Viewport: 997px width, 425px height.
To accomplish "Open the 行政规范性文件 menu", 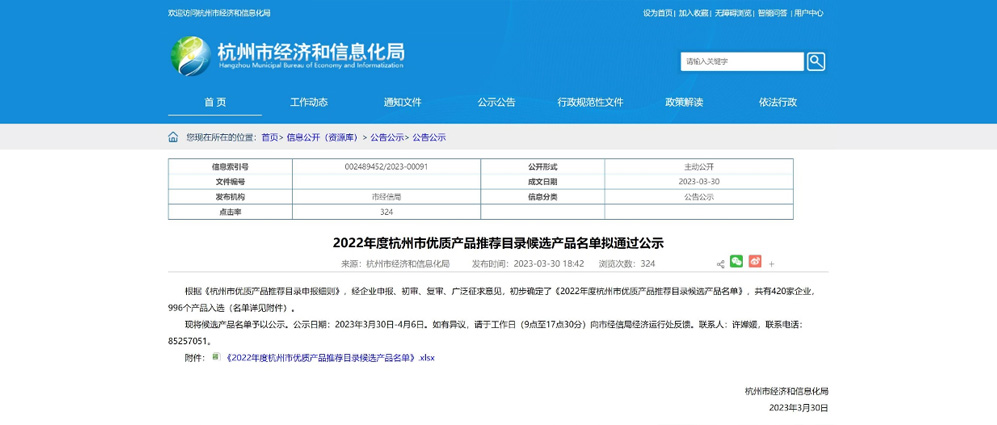I will (x=590, y=102).
